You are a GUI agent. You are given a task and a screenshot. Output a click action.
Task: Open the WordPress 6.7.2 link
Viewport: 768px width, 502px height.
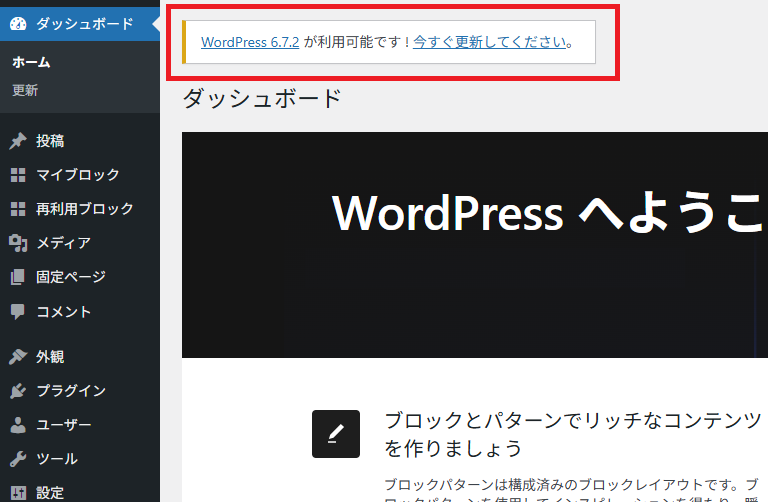(x=250, y=43)
